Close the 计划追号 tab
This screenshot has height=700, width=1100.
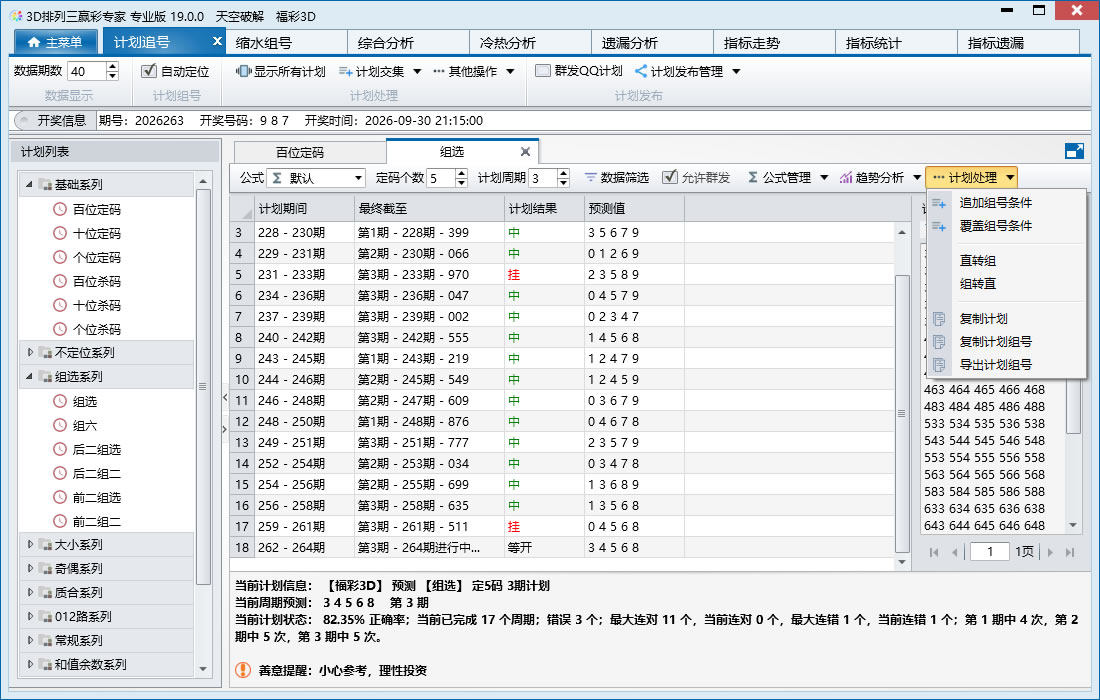click(217, 41)
